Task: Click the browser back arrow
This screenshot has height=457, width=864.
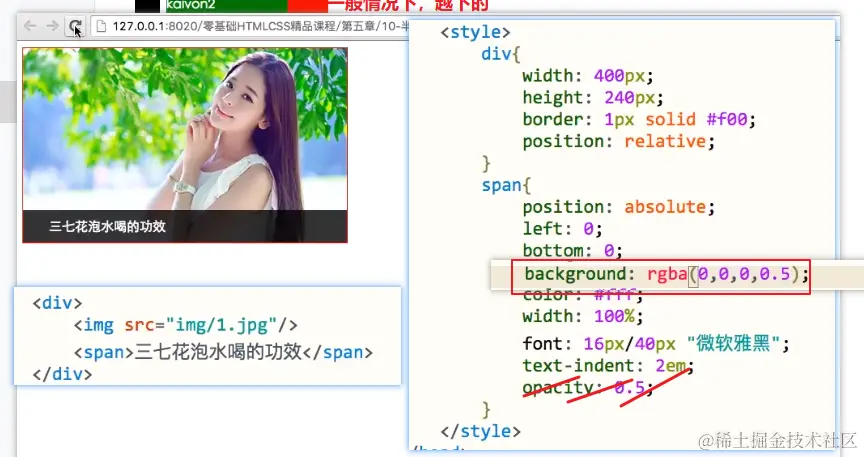Action: click(x=30, y=26)
